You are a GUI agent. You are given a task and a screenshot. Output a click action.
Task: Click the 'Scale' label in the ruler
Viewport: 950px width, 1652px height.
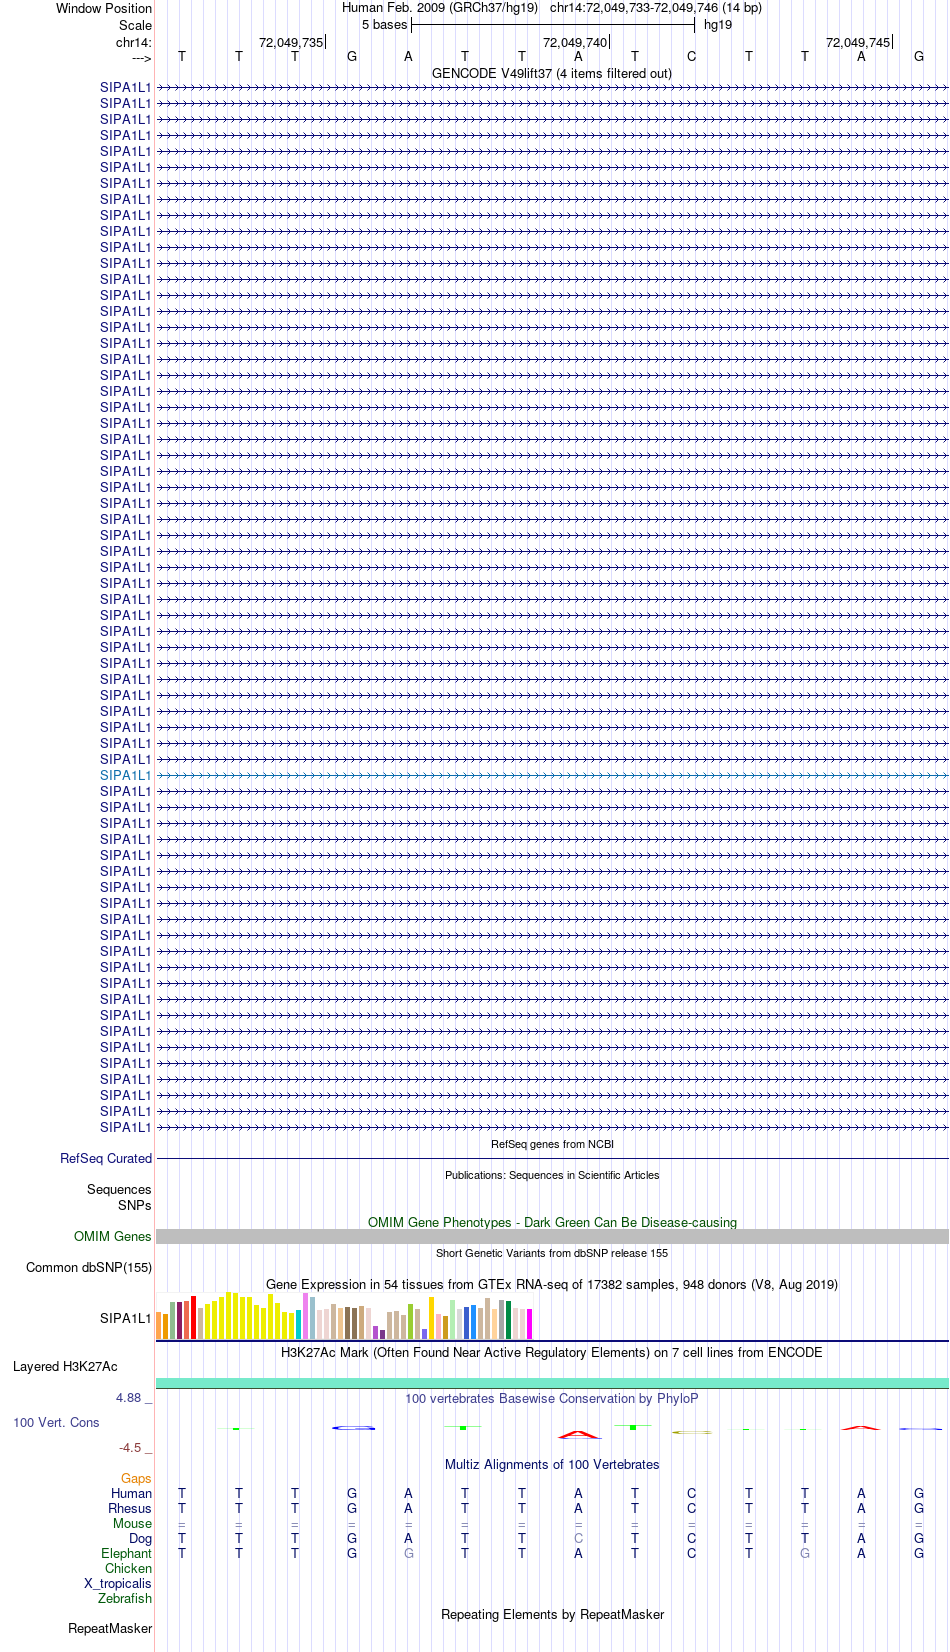point(136,26)
